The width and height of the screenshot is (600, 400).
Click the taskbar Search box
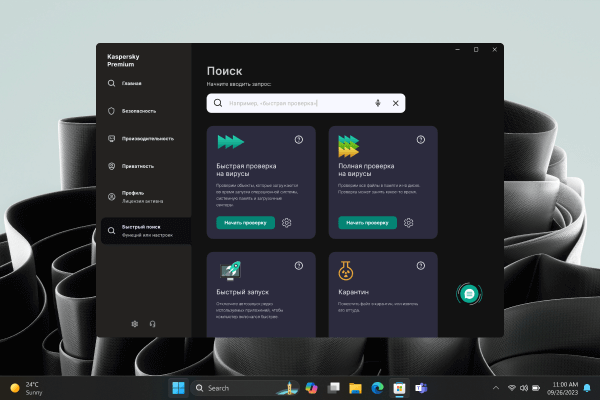(245, 388)
